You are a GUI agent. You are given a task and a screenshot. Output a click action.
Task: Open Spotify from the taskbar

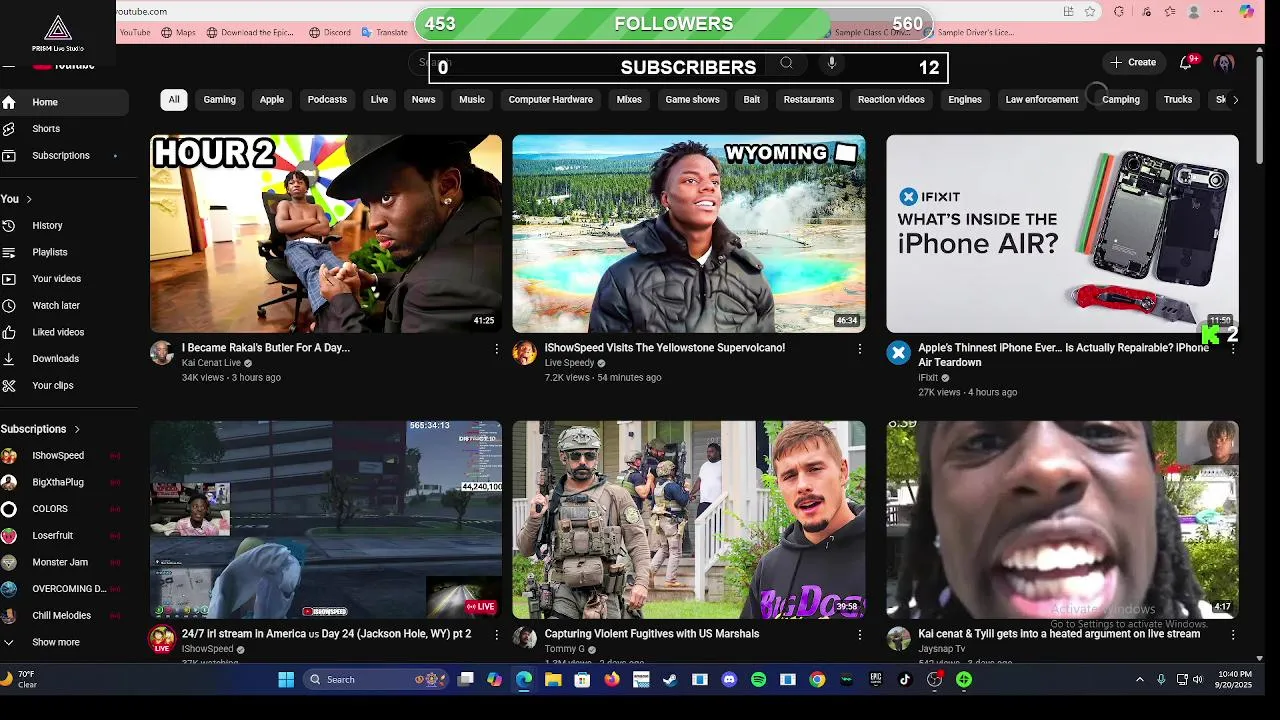pyautogui.click(x=758, y=680)
